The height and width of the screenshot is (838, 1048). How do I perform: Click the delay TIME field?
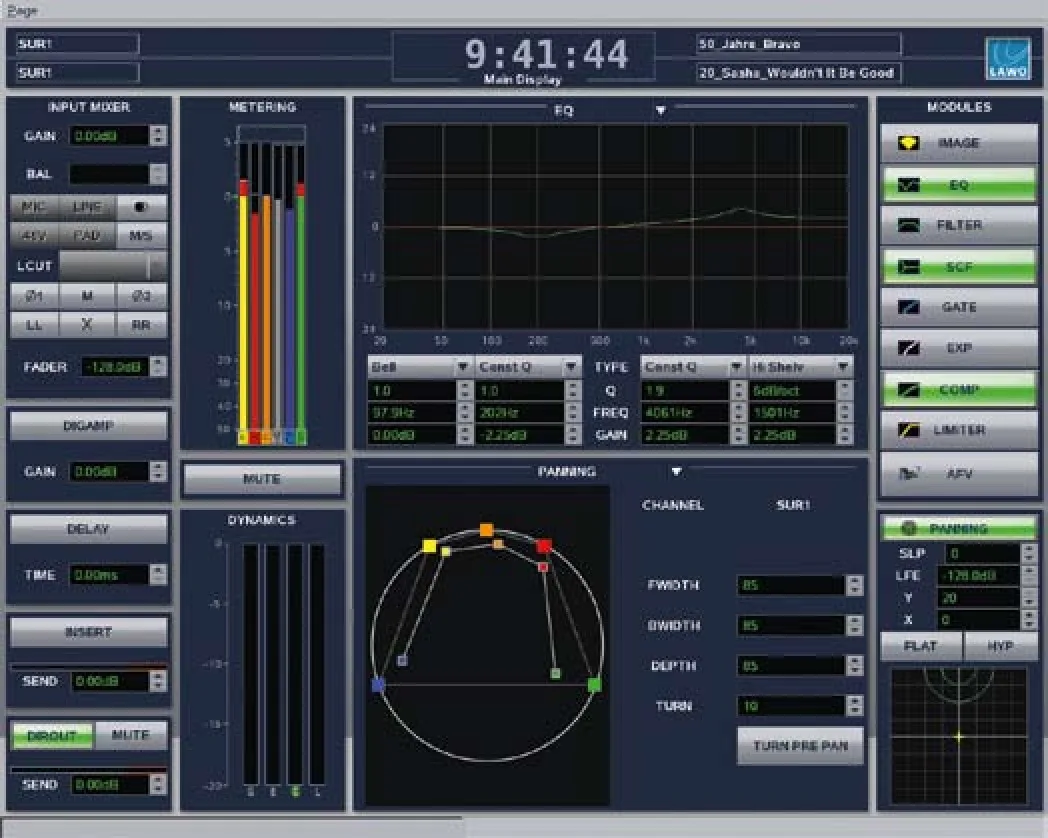click(x=109, y=575)
